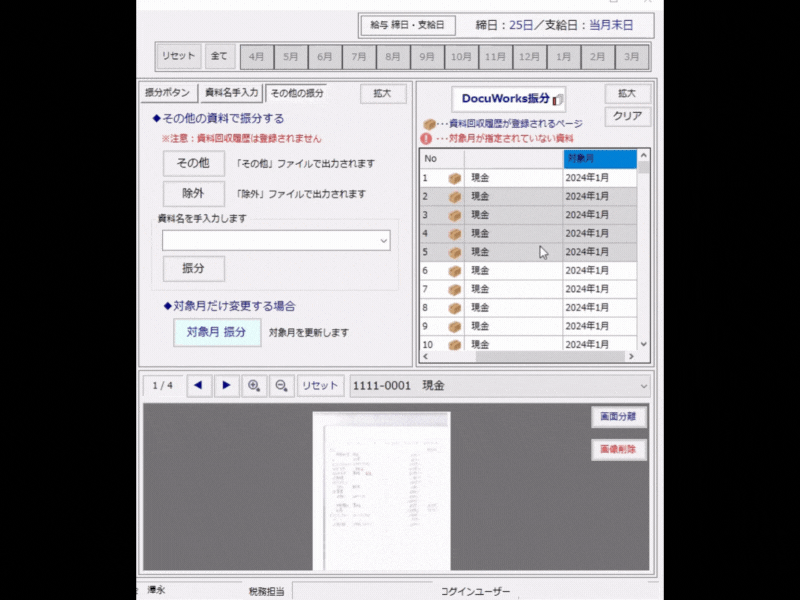800x600 pixels.
Task: Click the red 画像削除 button
Action: click(618, 450)
